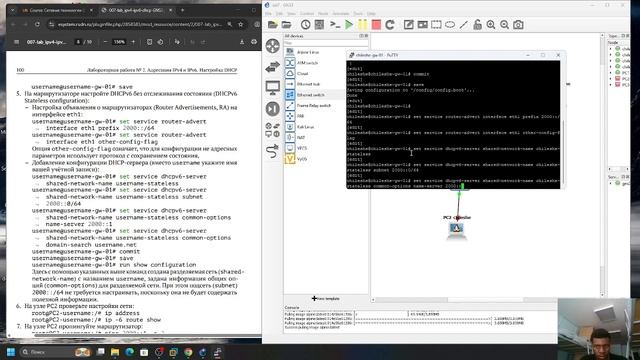Image resolution: width=640 pixels, height=360 pixels.
Task: Click Zoom out magnifier in GNS3 toolbar
Action: [504, 25]
